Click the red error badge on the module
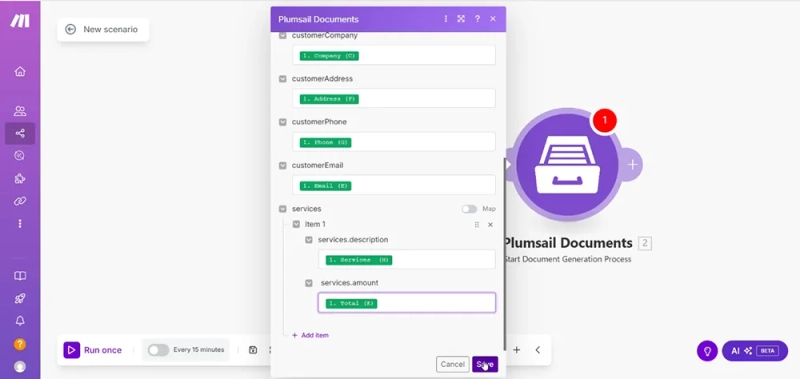This screenshot has width=800, height=379. tap(605, 120)
